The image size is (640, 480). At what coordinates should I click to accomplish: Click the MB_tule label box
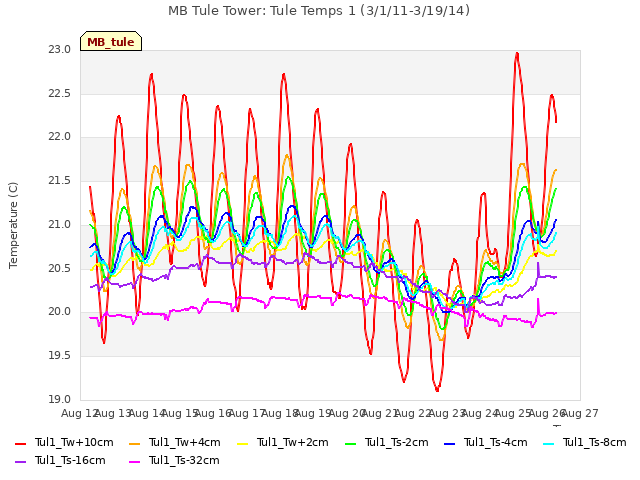tap(111, 41)
